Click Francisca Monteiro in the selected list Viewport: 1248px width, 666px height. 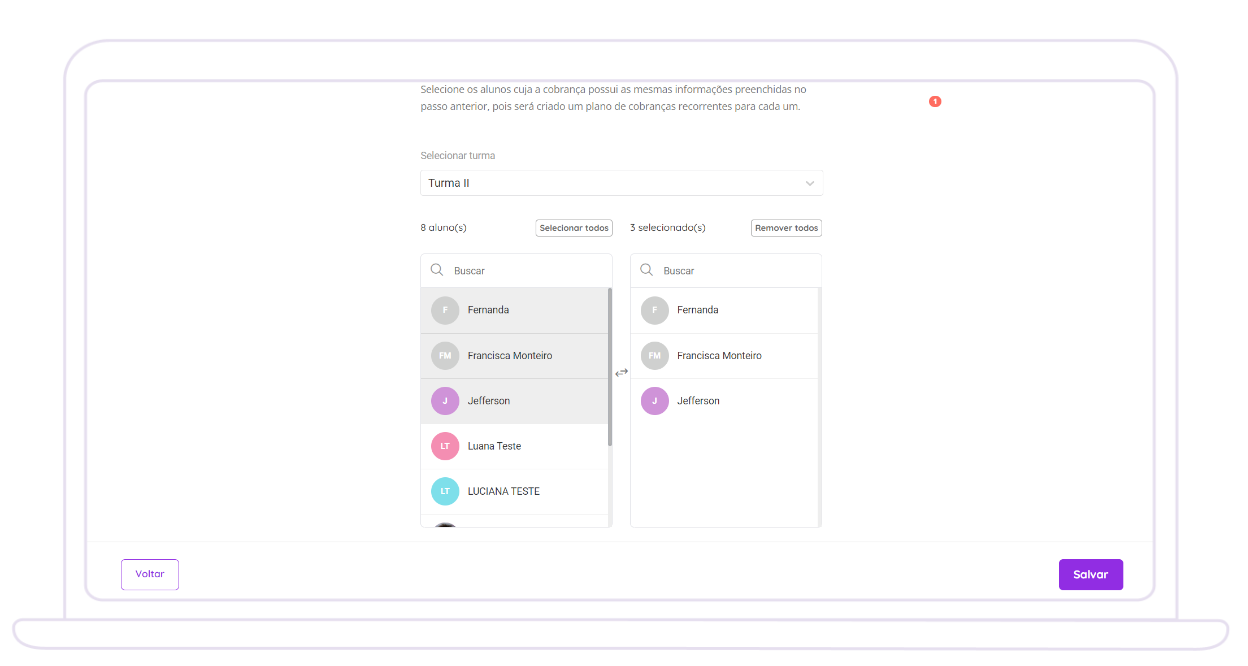[724, 356]
